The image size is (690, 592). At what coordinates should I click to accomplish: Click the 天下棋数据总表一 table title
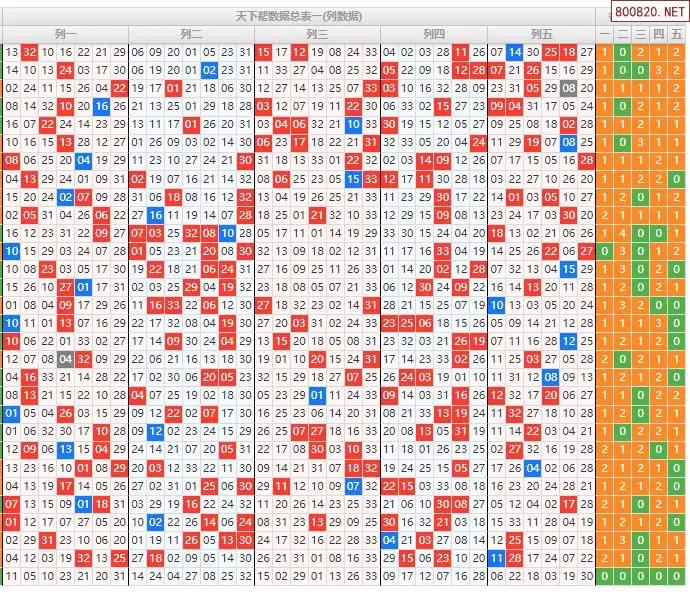click(298, 16)
